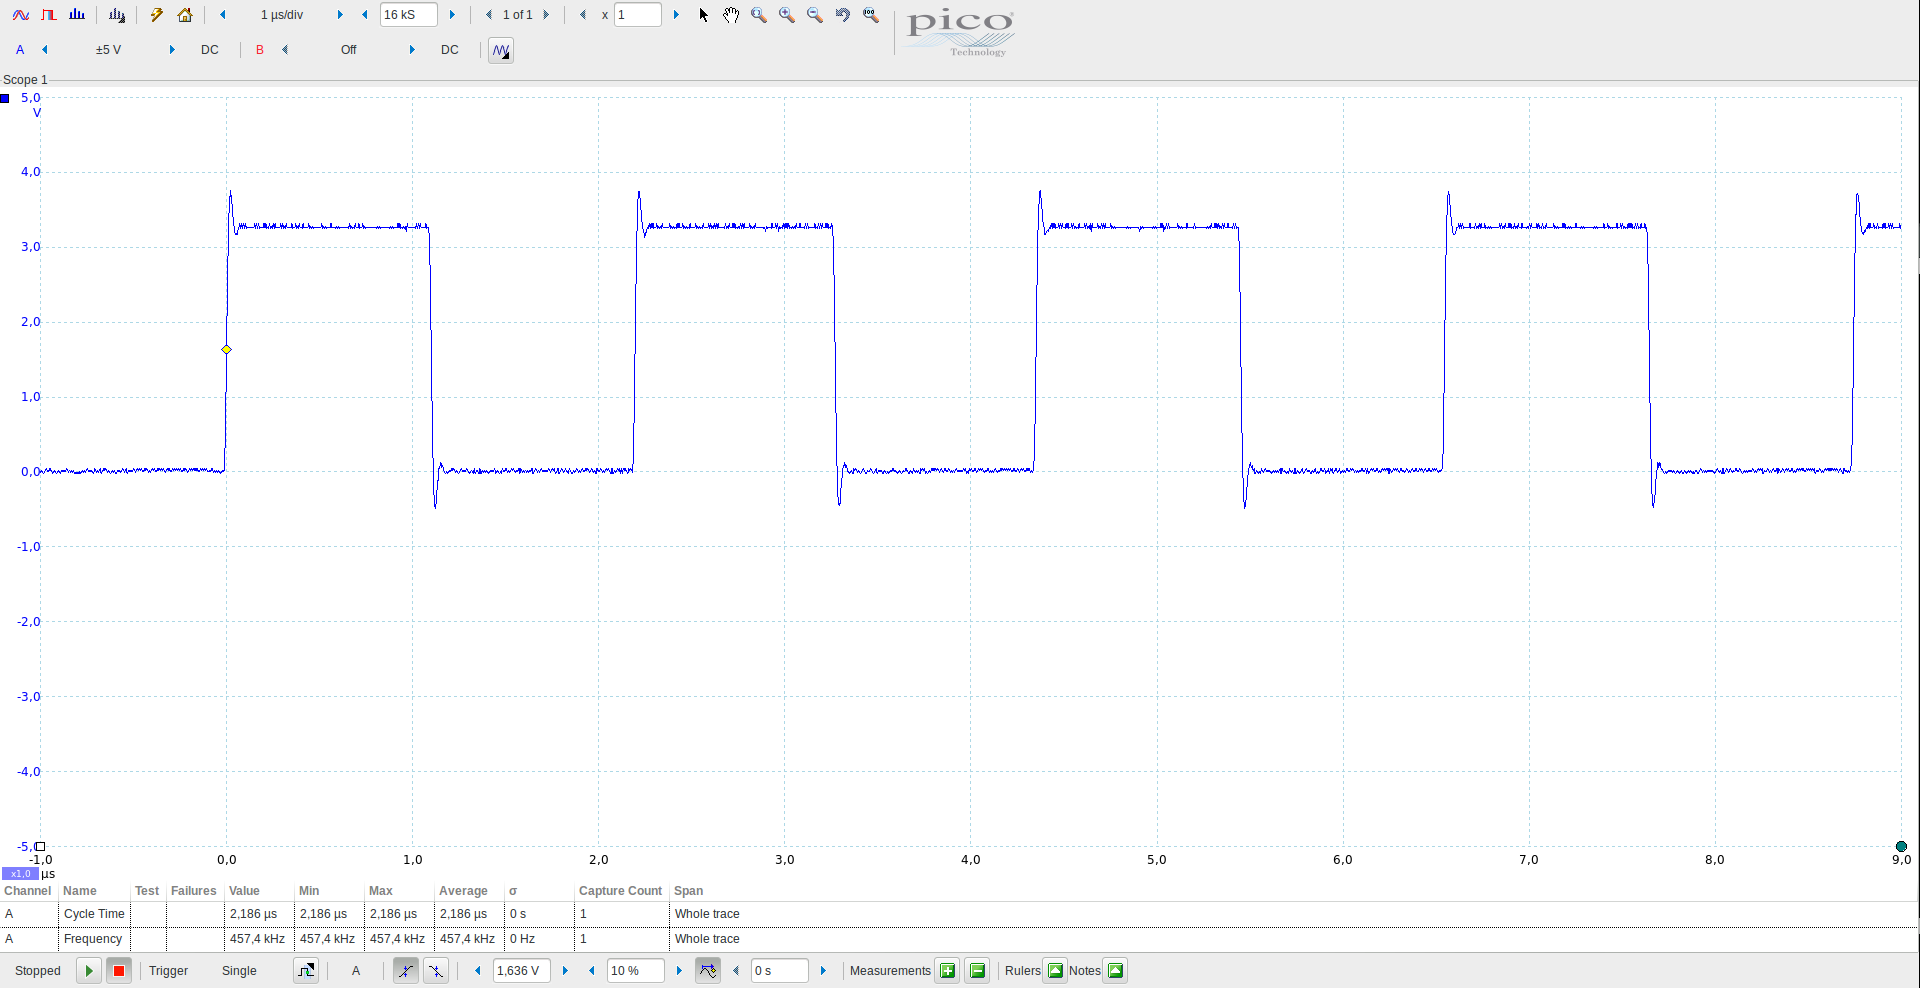Screen dimensions: 1920x988
Task: Click the yellow trigger marker diamond
Action: pyautogui.click(x=227, y=349)
